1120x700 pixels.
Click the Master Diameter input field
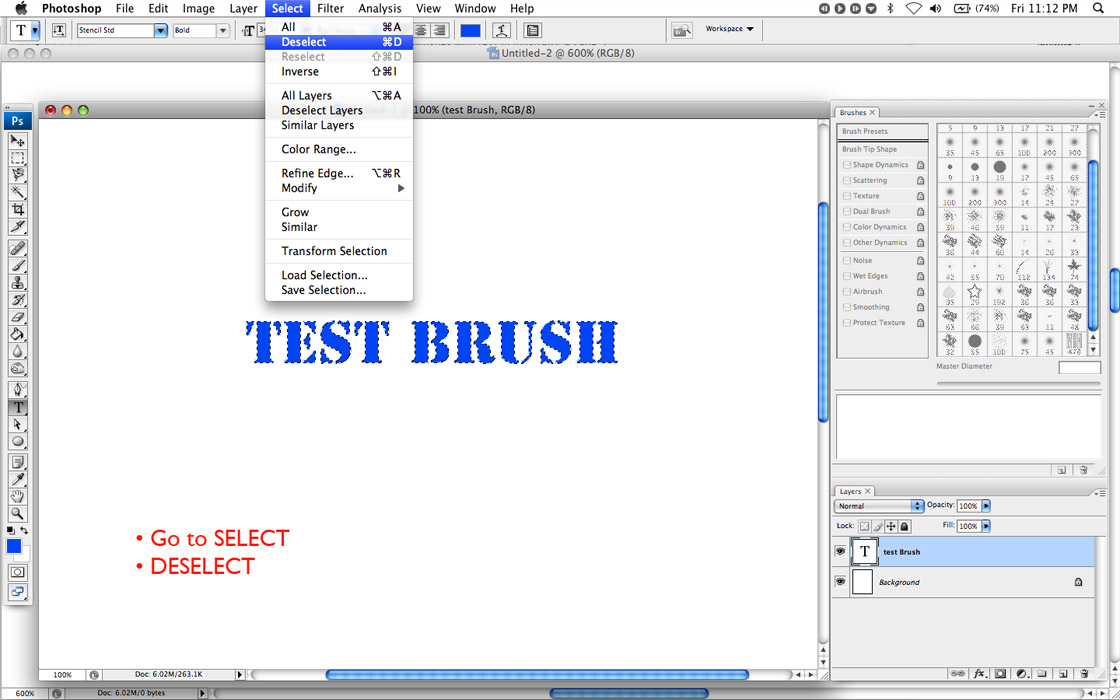(1079, 367)
